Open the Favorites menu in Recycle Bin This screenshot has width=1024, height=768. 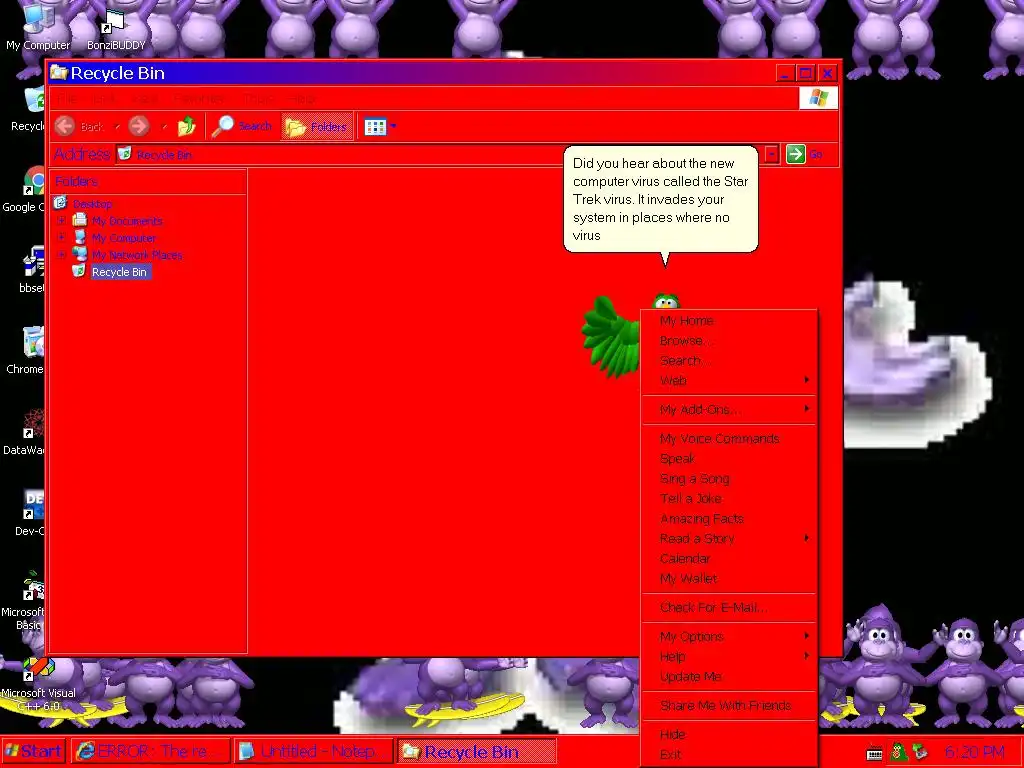(x=200, y=99)
